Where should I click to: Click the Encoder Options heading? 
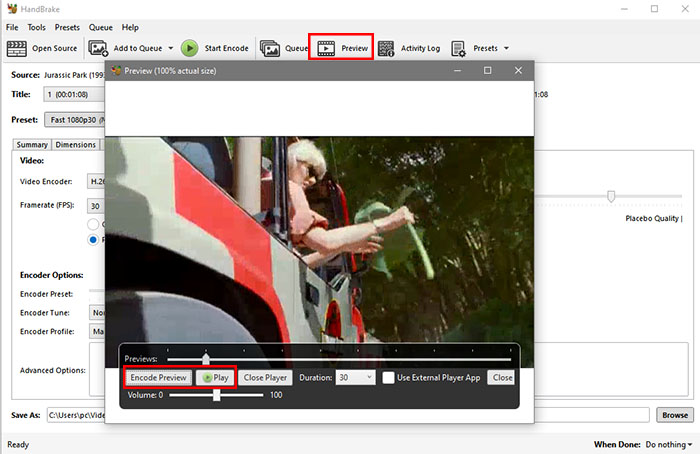[x=51, y=275]
